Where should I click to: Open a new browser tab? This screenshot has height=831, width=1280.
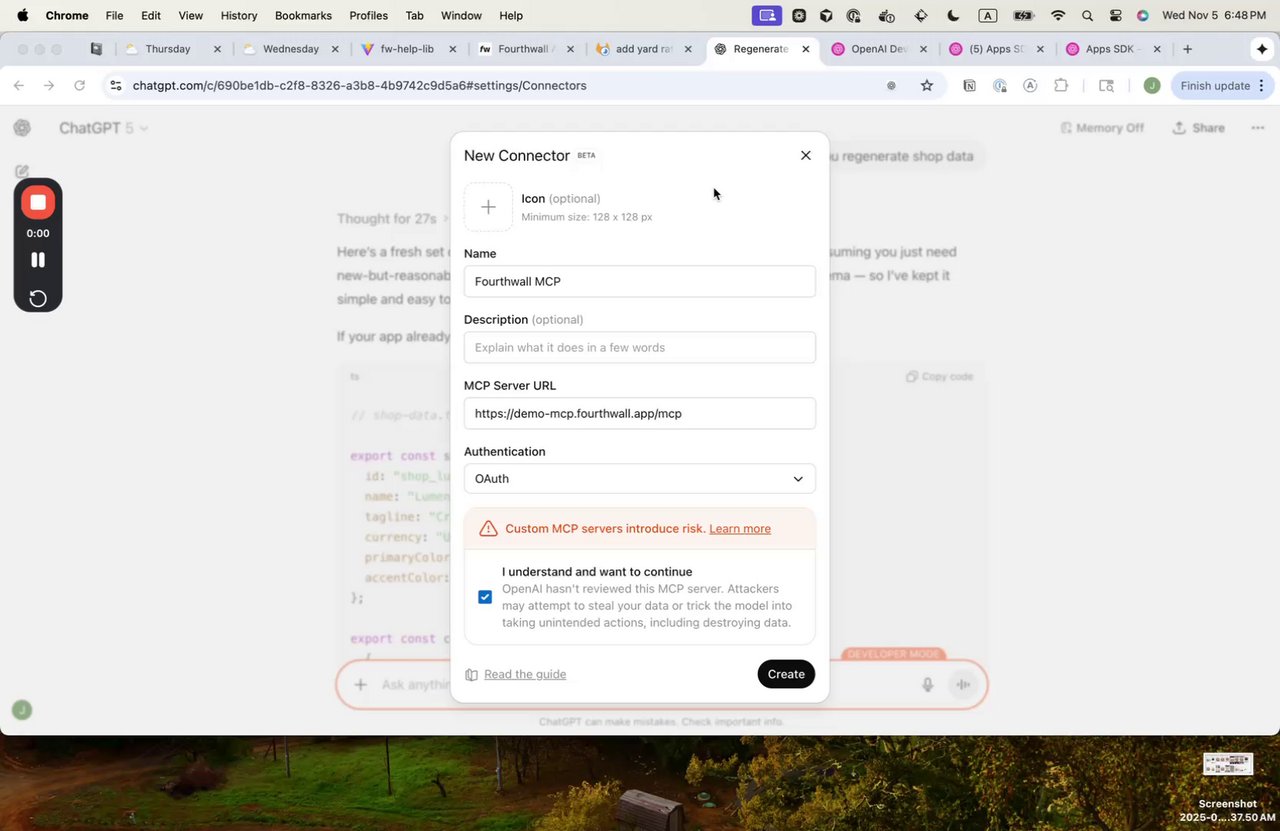[1187, 48]
